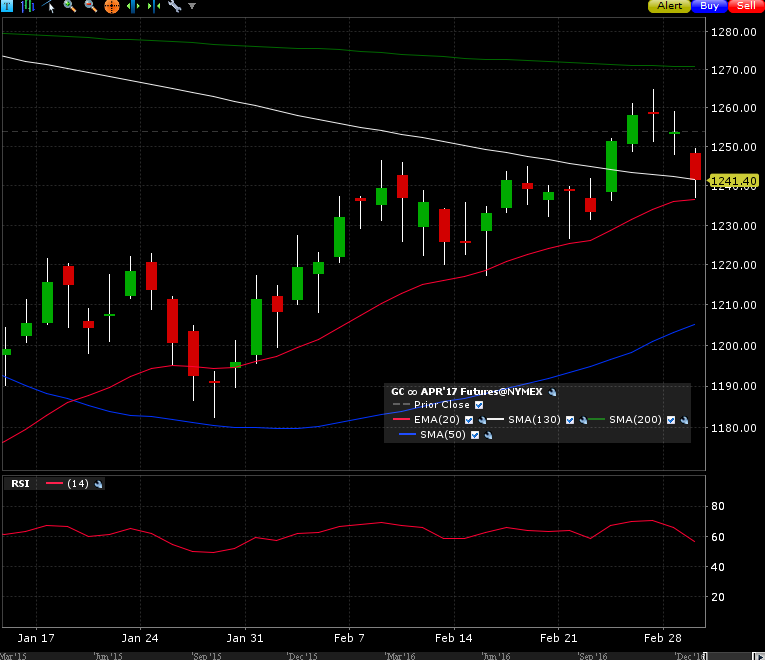The image size is (765, 660).
Task: Activate the orange crosshair tool
Action: [111, 6]
